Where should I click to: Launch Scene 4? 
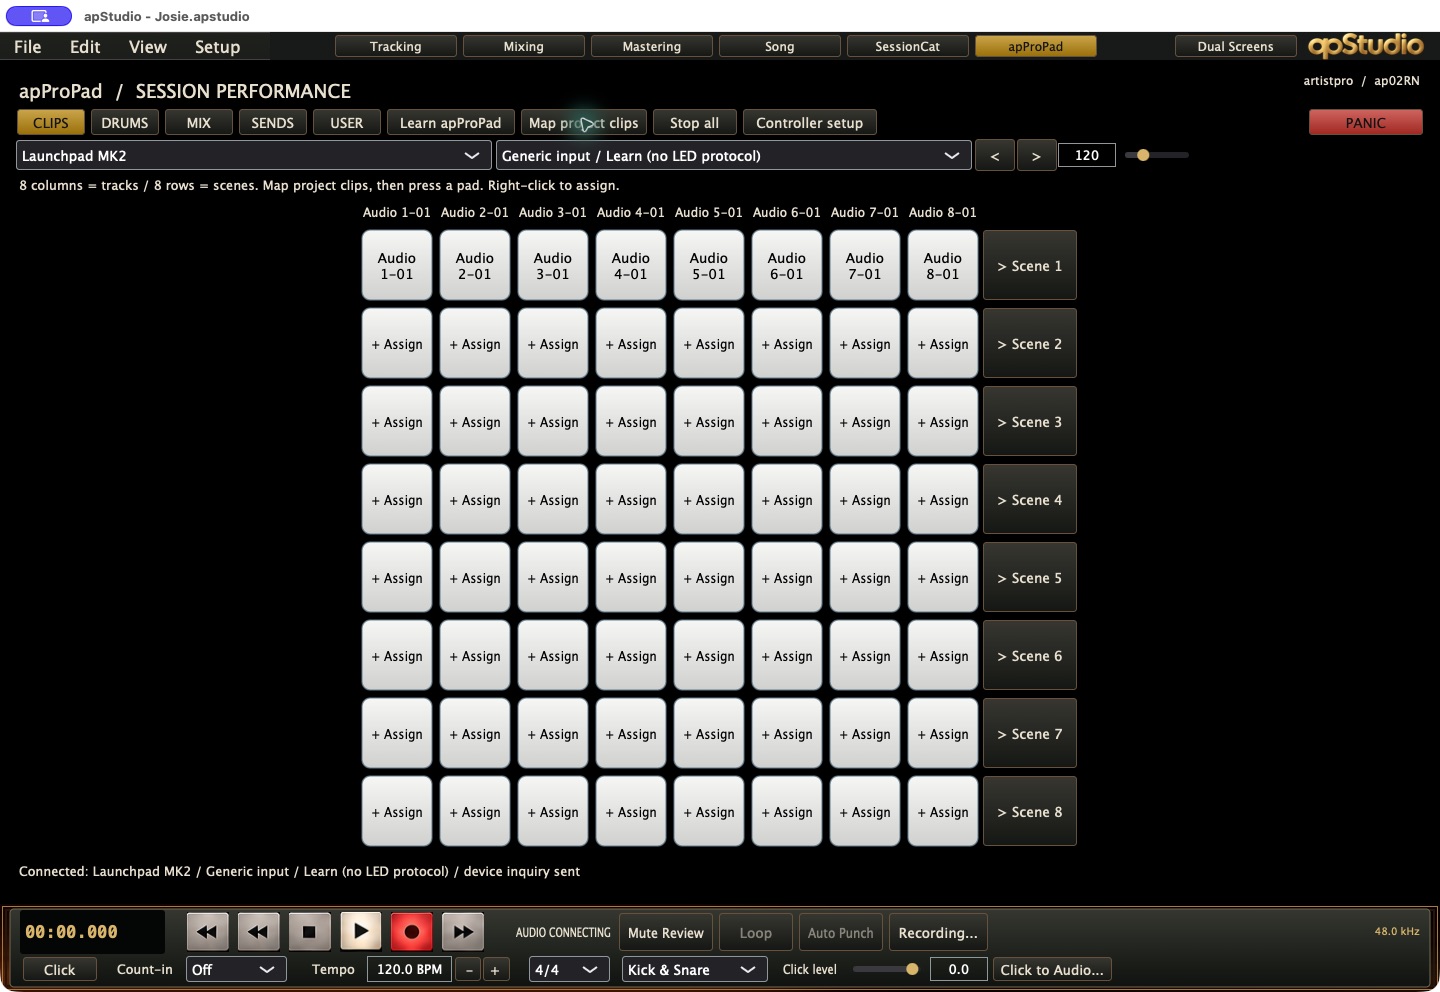tap(1030, 499)
